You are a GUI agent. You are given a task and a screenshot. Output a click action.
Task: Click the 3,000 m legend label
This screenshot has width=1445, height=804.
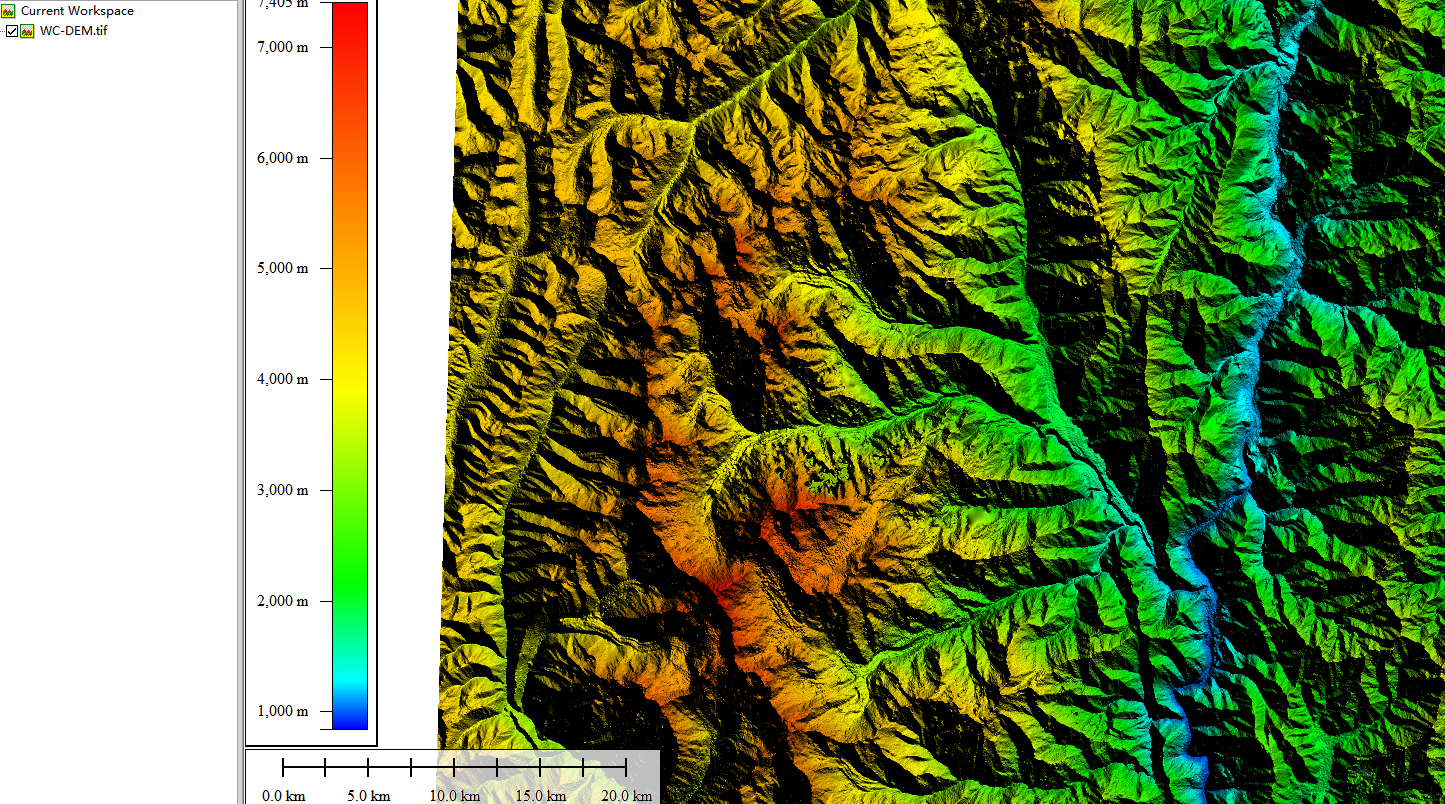(282, 490)
